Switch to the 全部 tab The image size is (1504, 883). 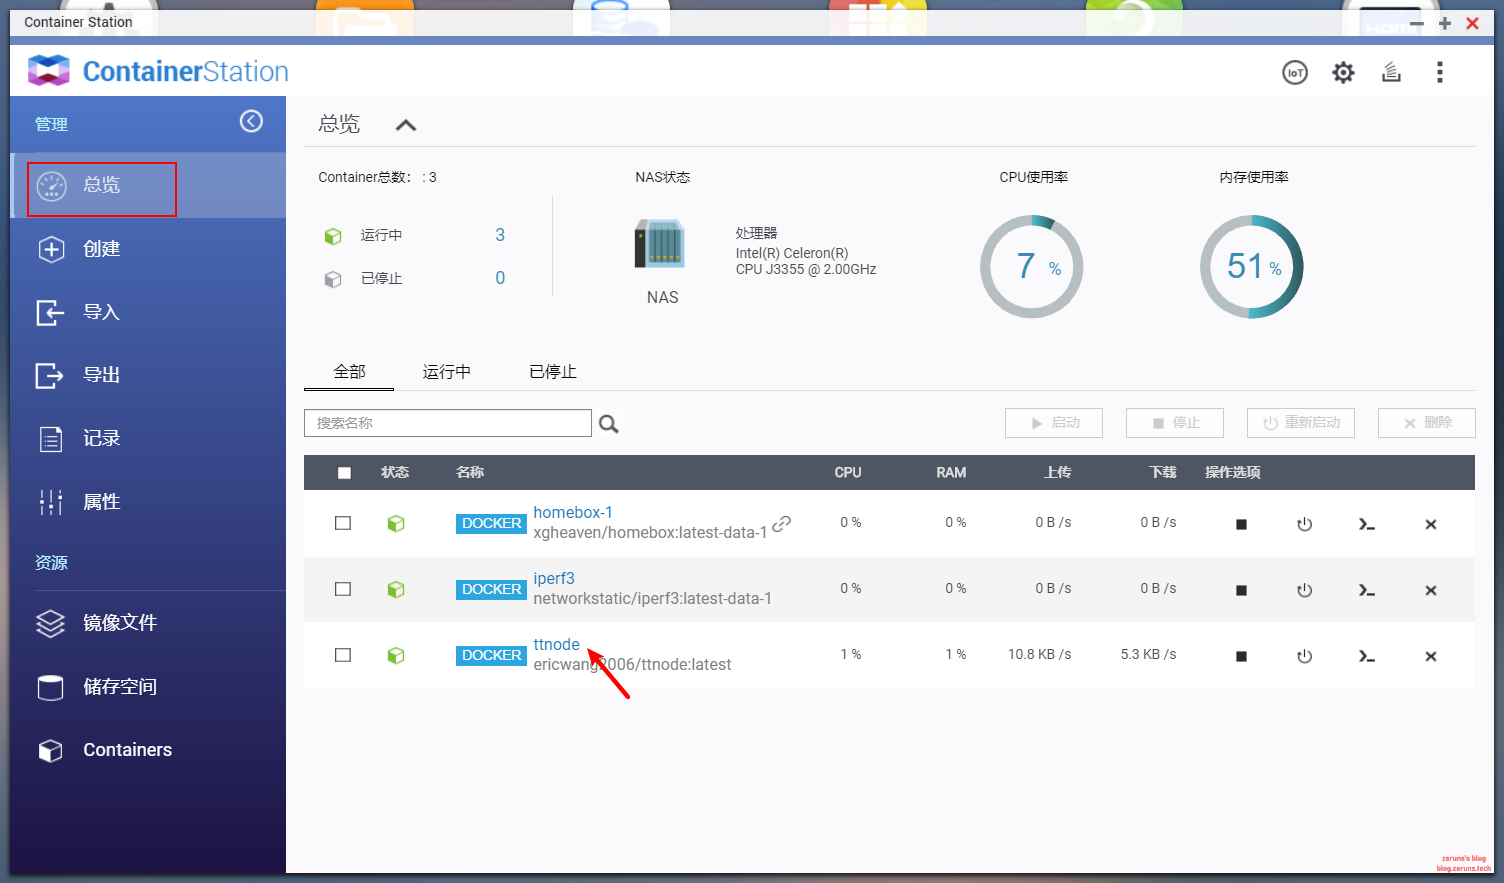[x=349, y=372]
